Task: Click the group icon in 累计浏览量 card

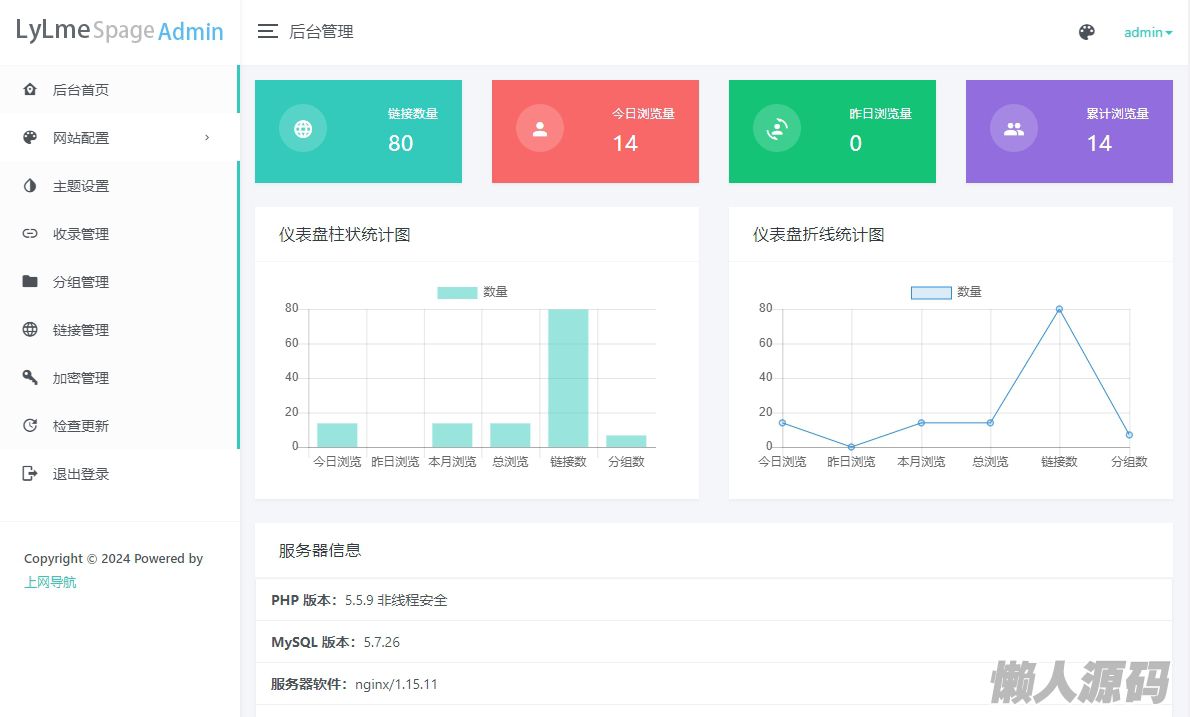Action: pyautogui.click(x=1014, y=129)
